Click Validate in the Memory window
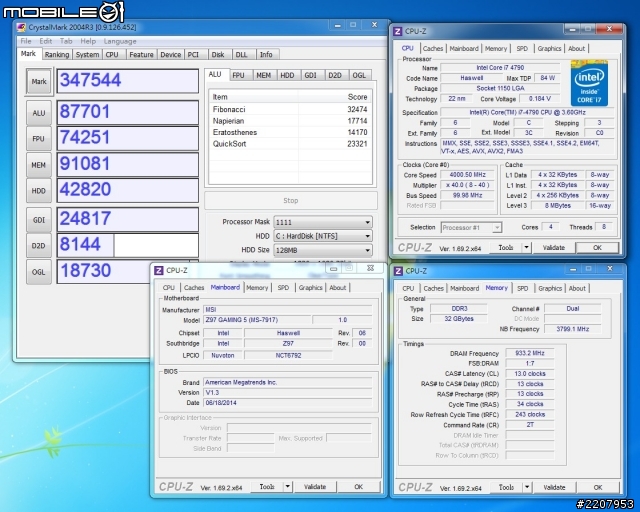The image size is (640, 512). tap(554, 487)
